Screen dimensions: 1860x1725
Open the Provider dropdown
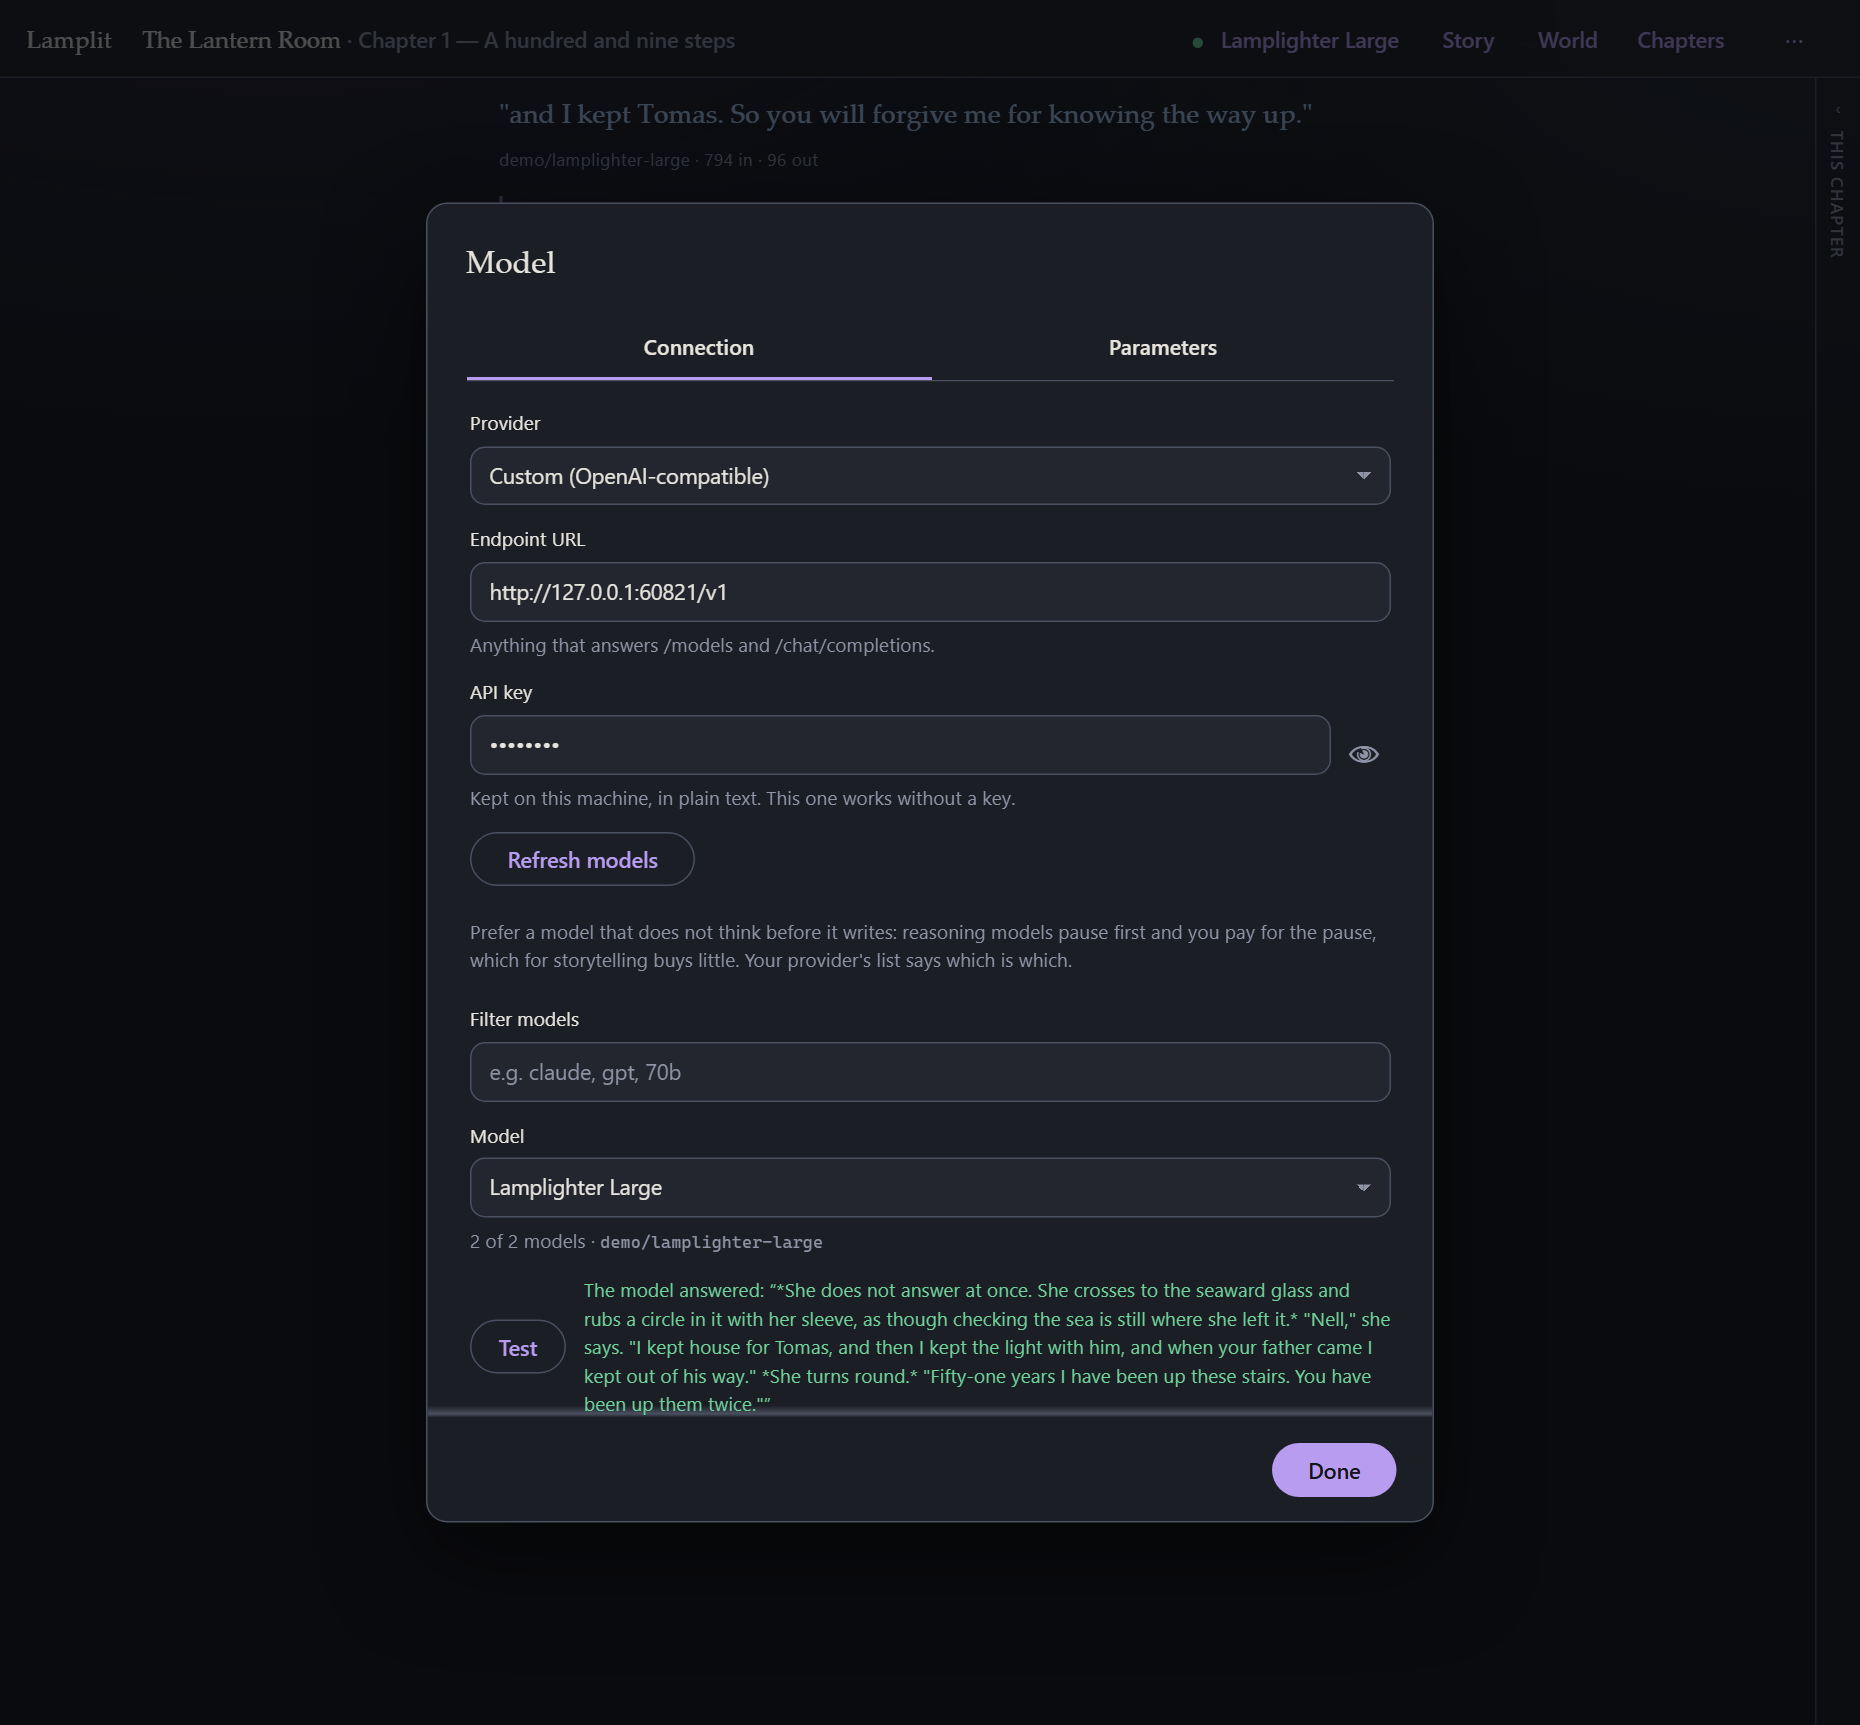point(930,476)
